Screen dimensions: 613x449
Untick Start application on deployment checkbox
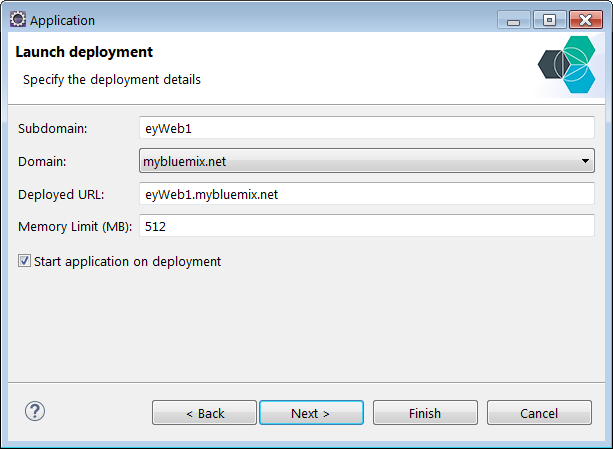pyautogui.click(x=24, y=261)
